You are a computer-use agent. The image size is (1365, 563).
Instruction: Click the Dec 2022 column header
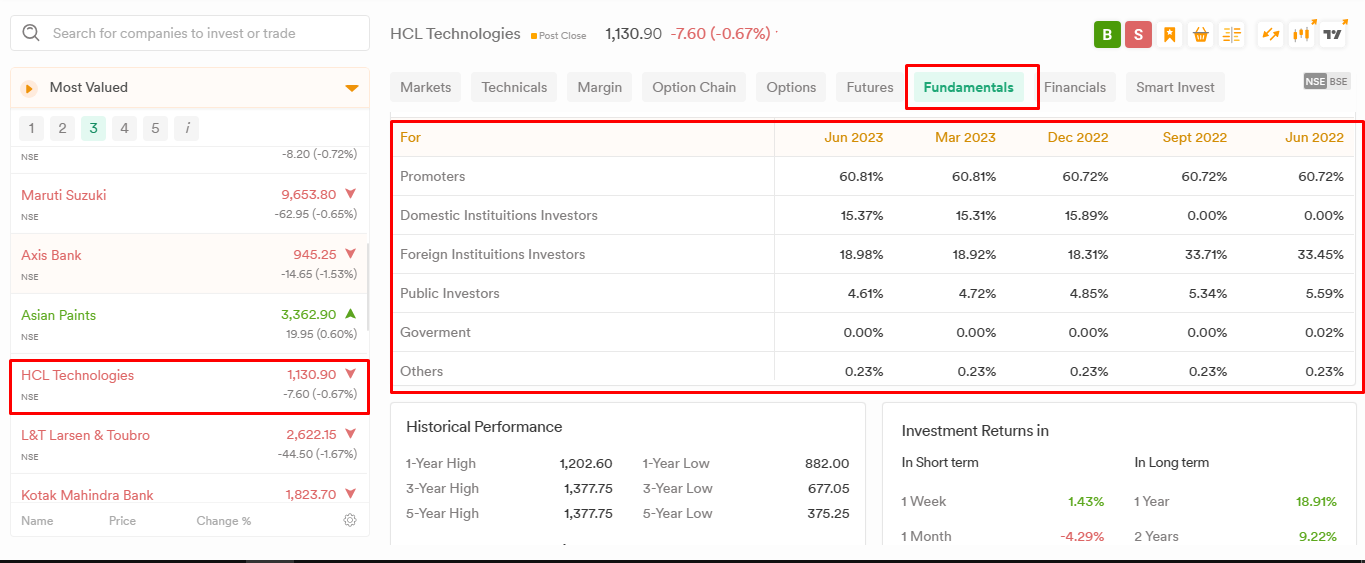coord(1078,137)
